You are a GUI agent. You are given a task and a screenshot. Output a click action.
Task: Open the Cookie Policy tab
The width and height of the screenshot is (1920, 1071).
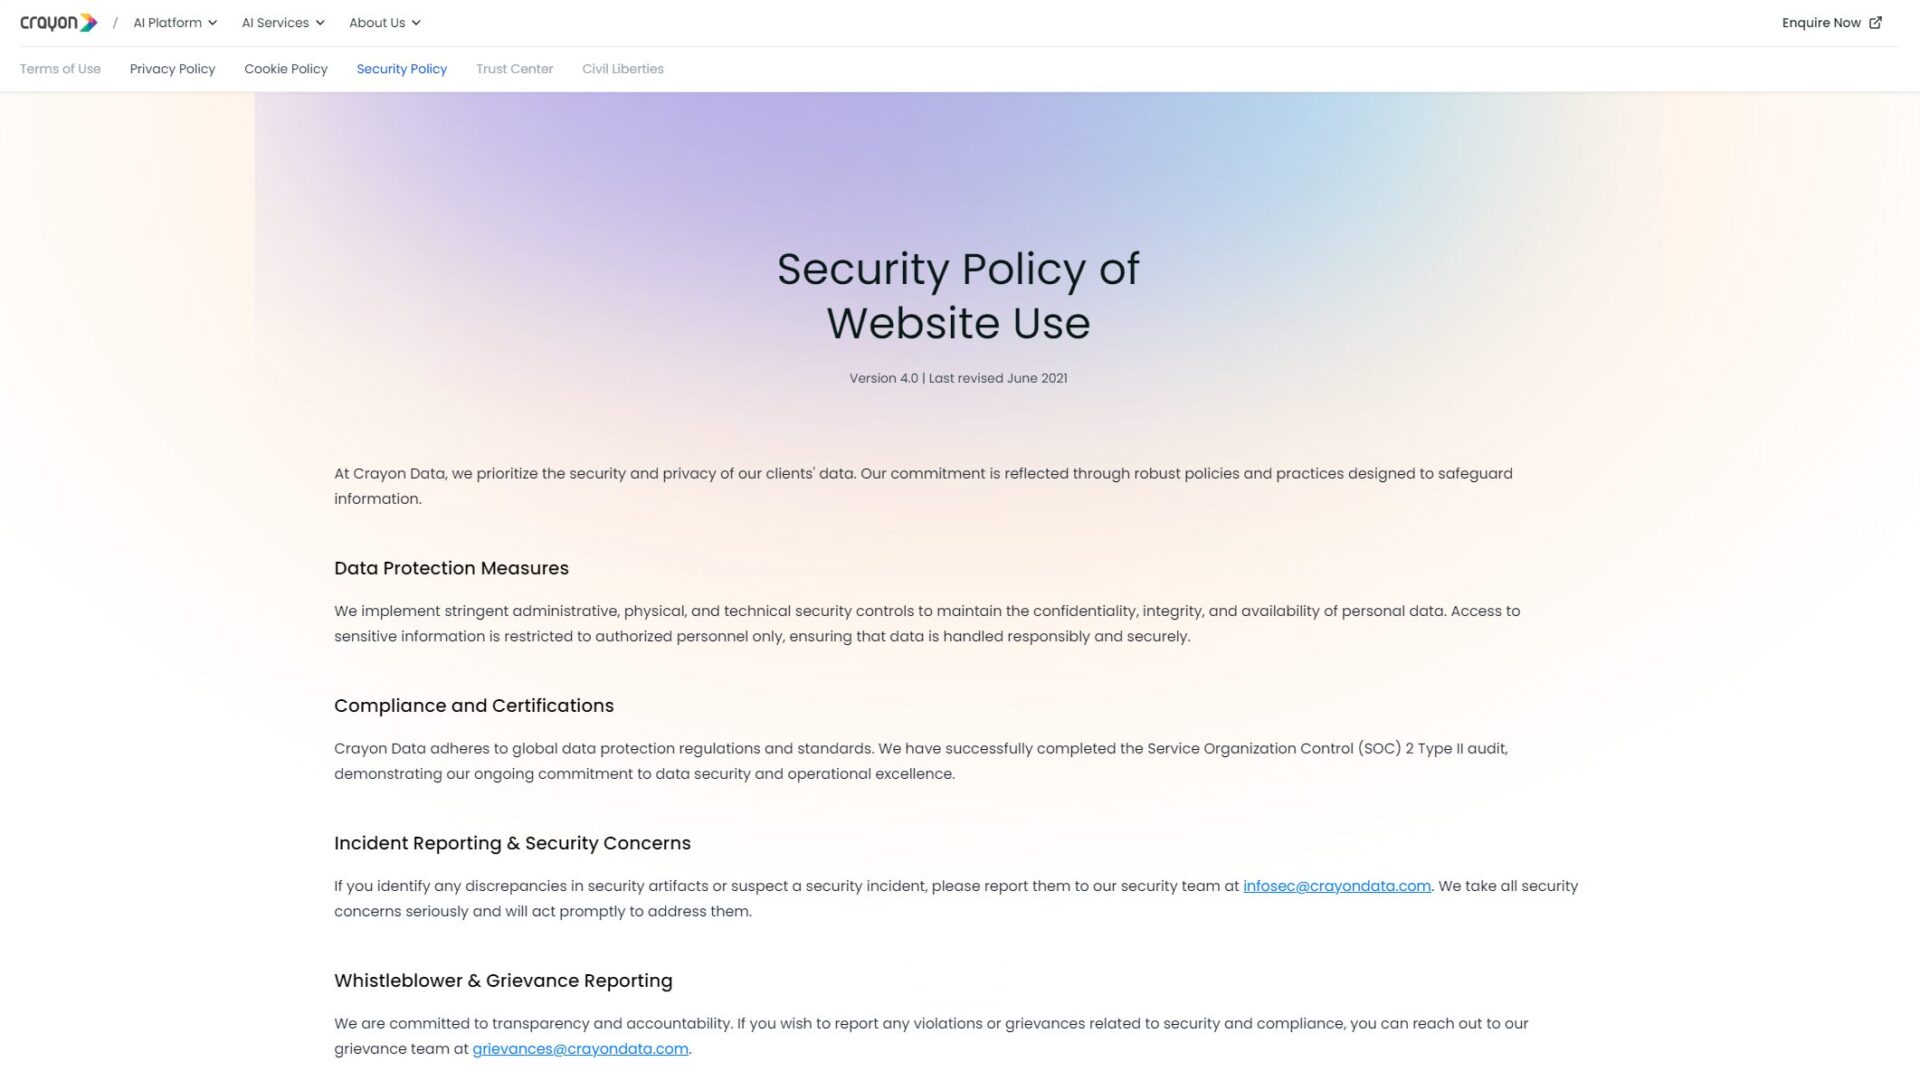point(286,69)
